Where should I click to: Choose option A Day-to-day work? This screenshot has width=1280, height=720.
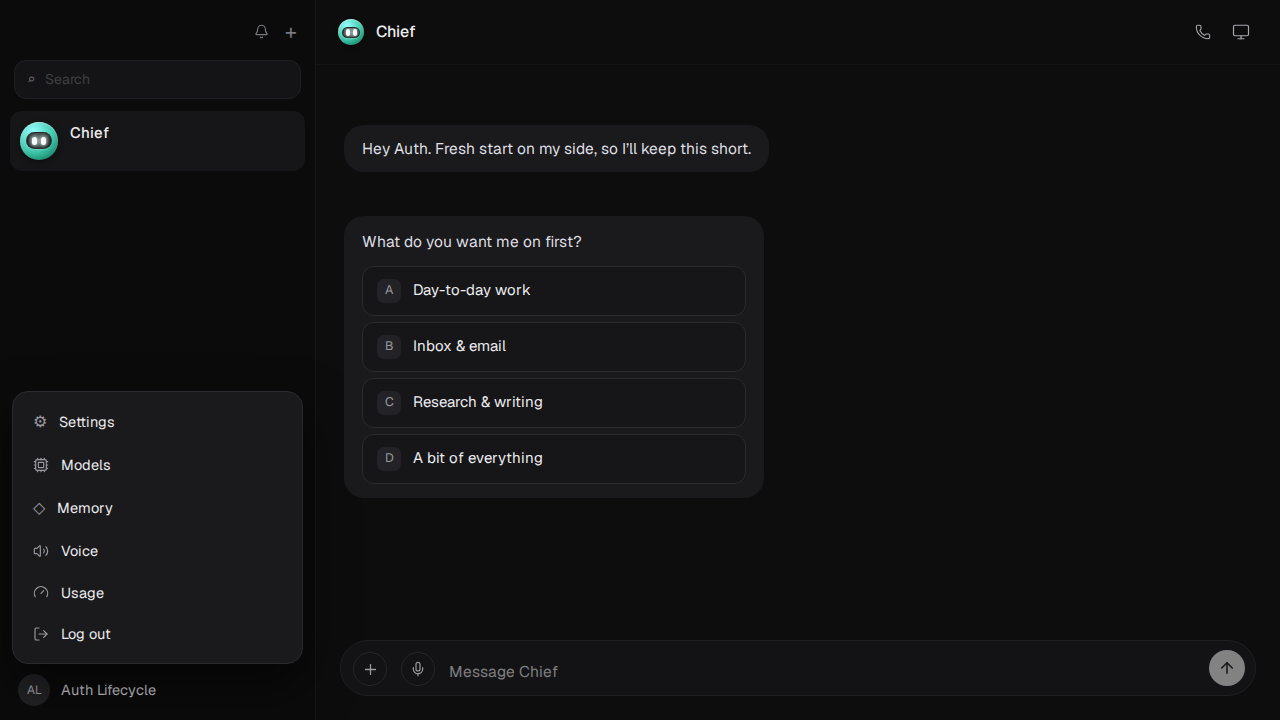pyautogui.click(x=554, y=290)
